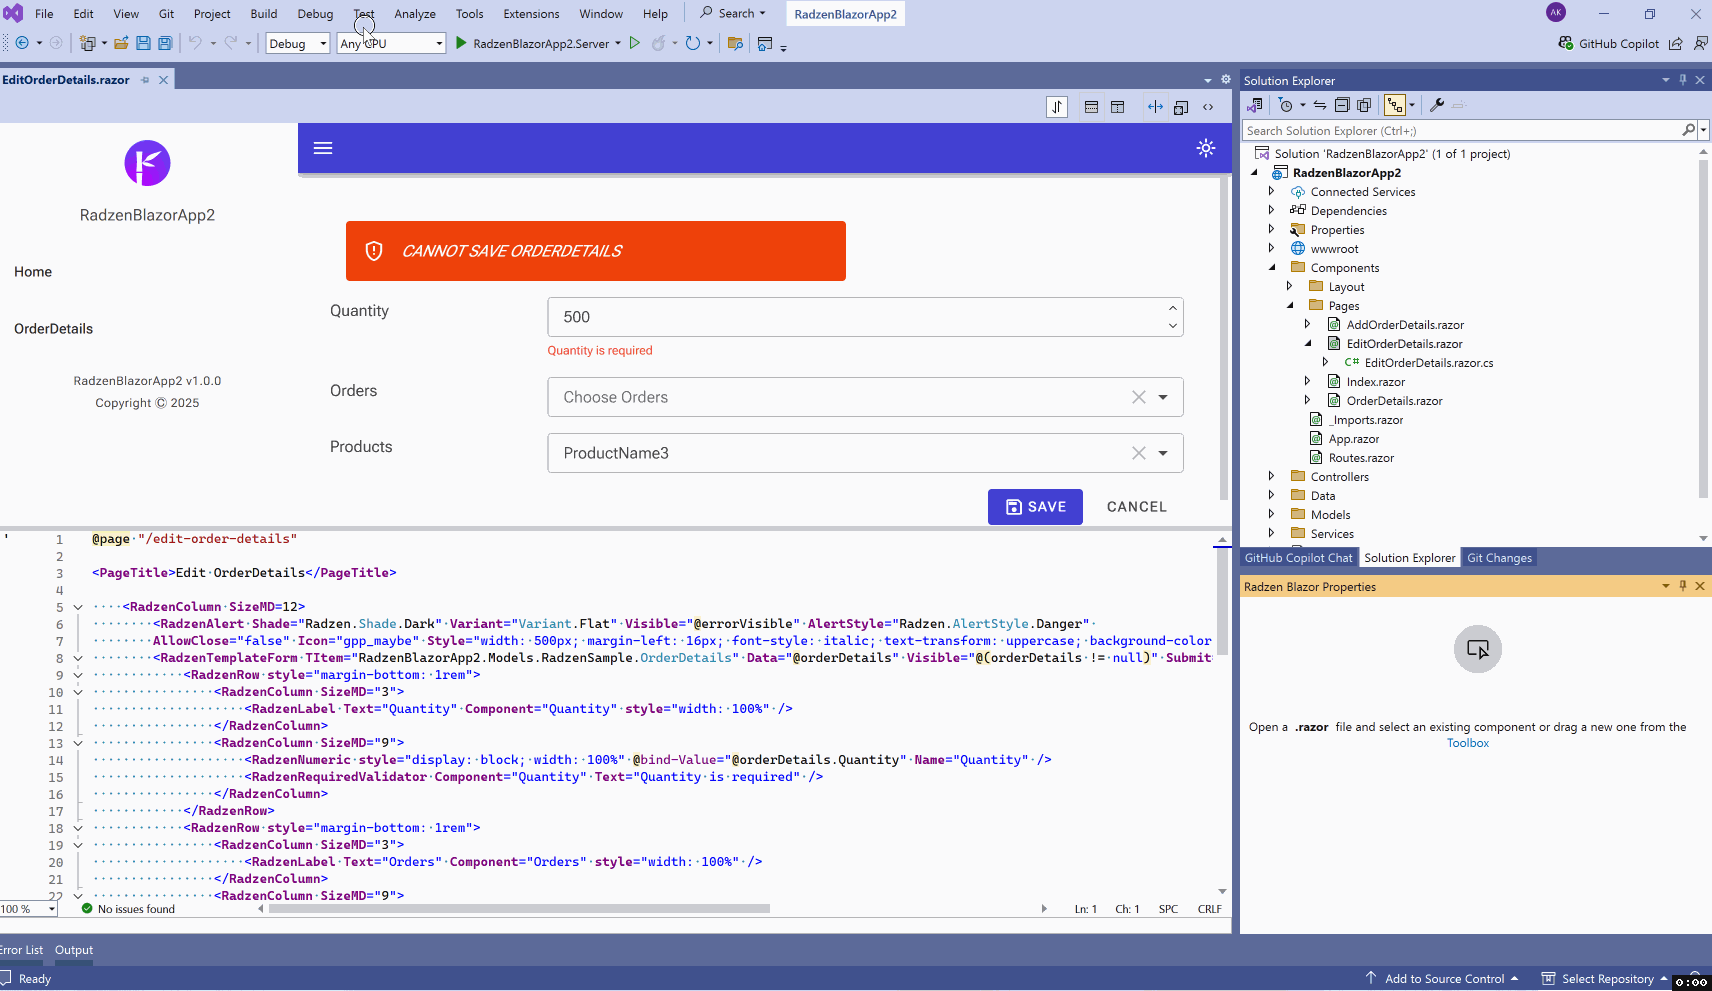Clear the Choose Orders selection

point(1138,397)
